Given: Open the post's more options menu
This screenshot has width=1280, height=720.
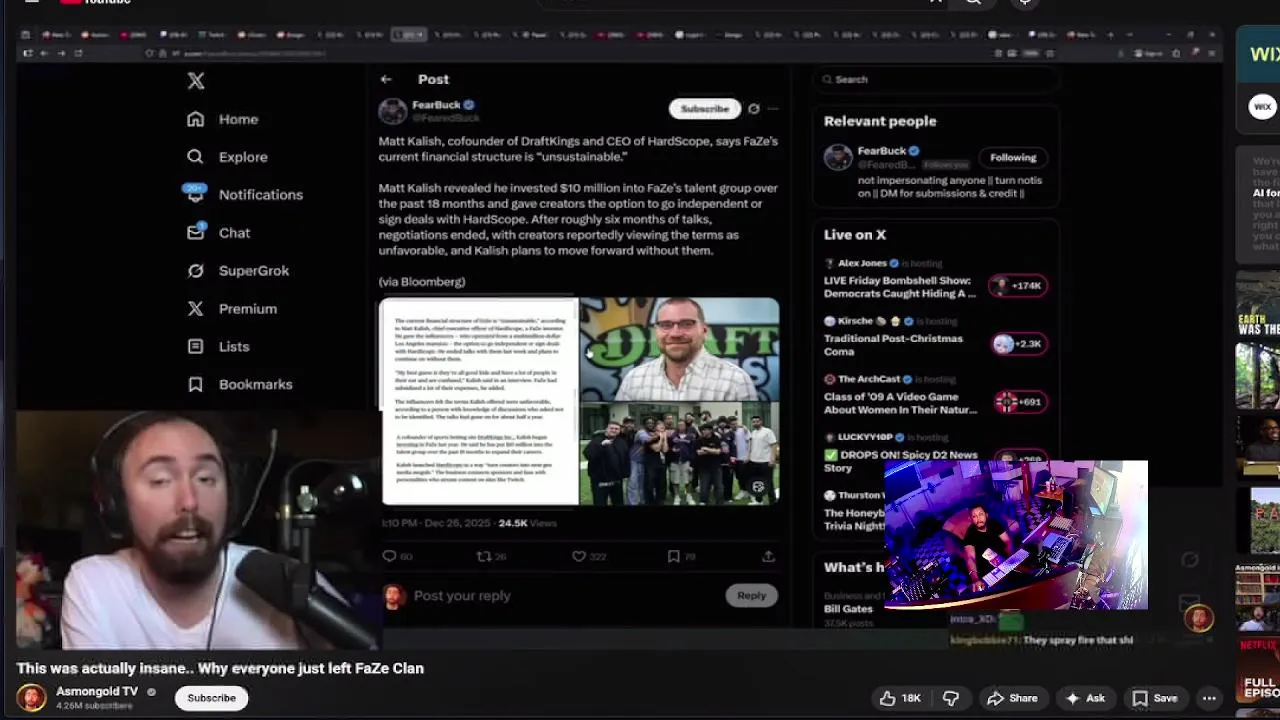Looking at the screenshot, I should (772, 109).
